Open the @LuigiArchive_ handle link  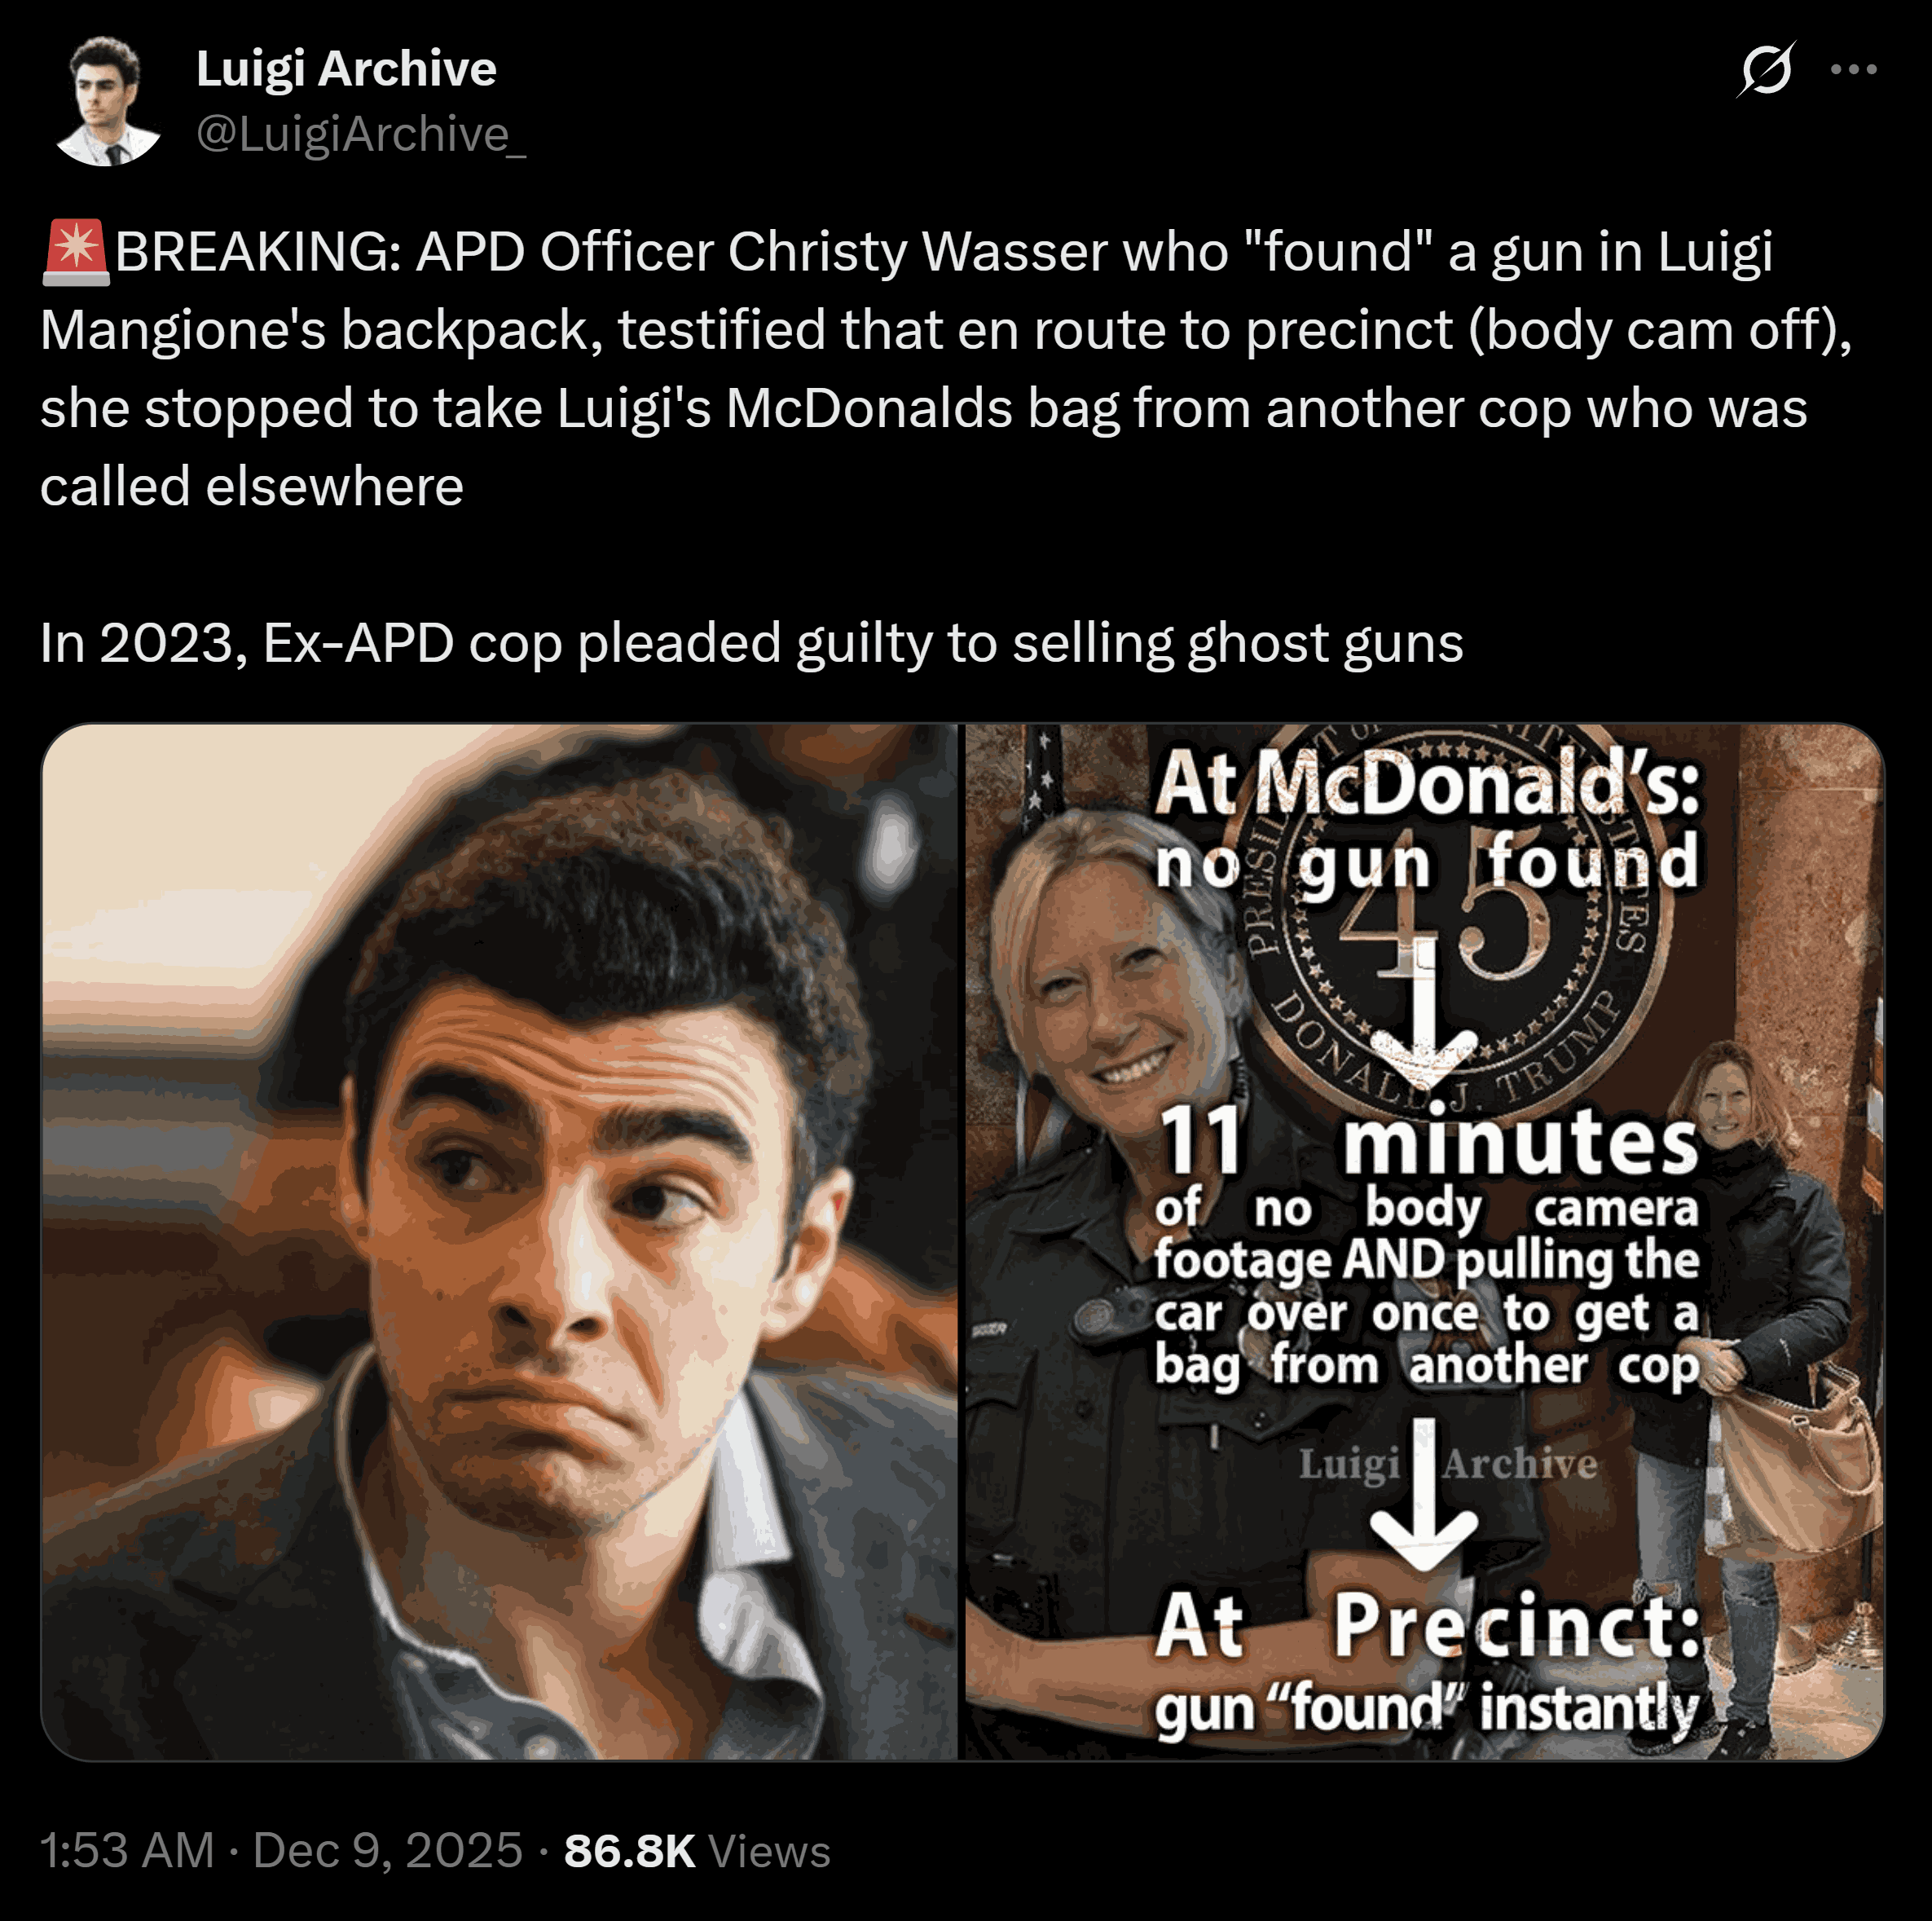coord(360,134)
